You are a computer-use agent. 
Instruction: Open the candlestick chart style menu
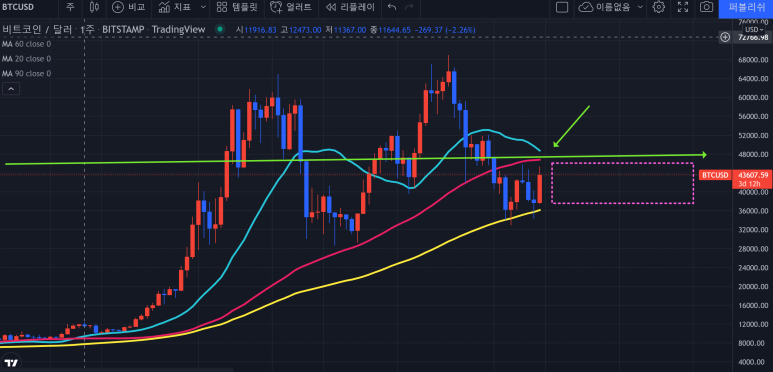[x=94, y=7]
